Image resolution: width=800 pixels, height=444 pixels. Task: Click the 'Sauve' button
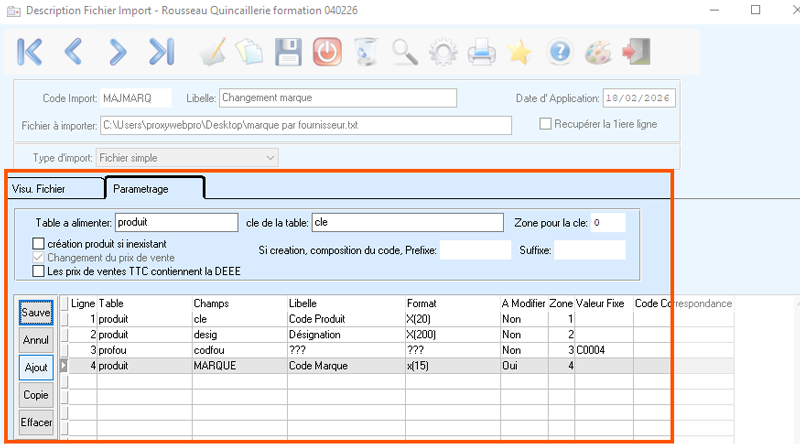[36, 312]
